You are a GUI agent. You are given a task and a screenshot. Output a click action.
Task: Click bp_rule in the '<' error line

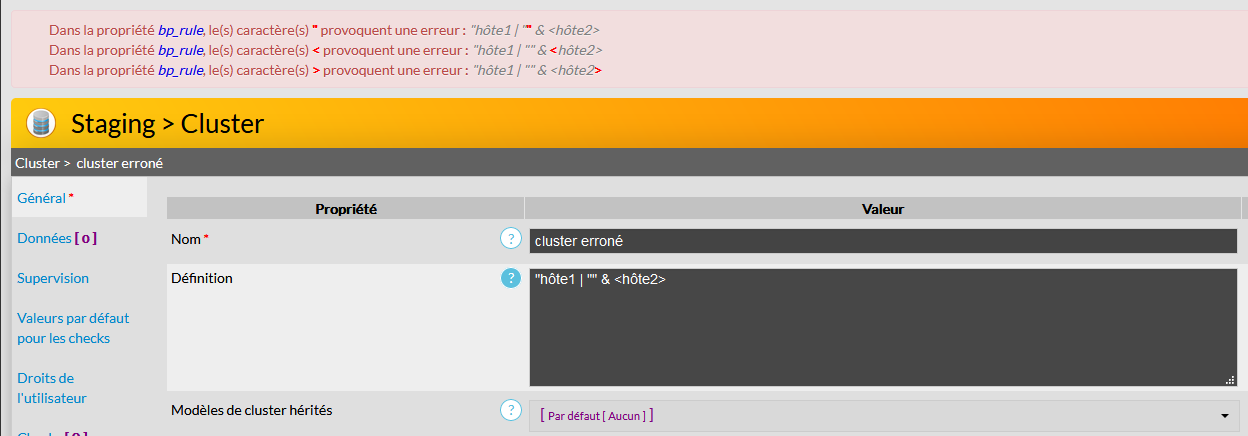tap(181, 50)
